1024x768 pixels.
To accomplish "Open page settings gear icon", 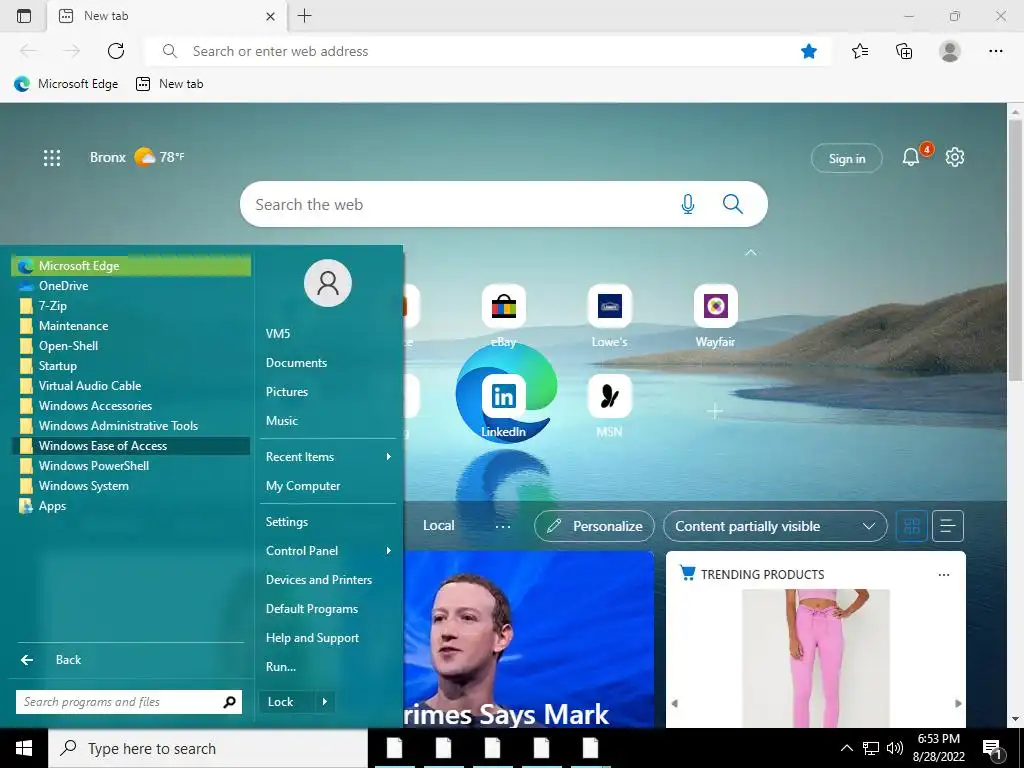I will [955, 157].
